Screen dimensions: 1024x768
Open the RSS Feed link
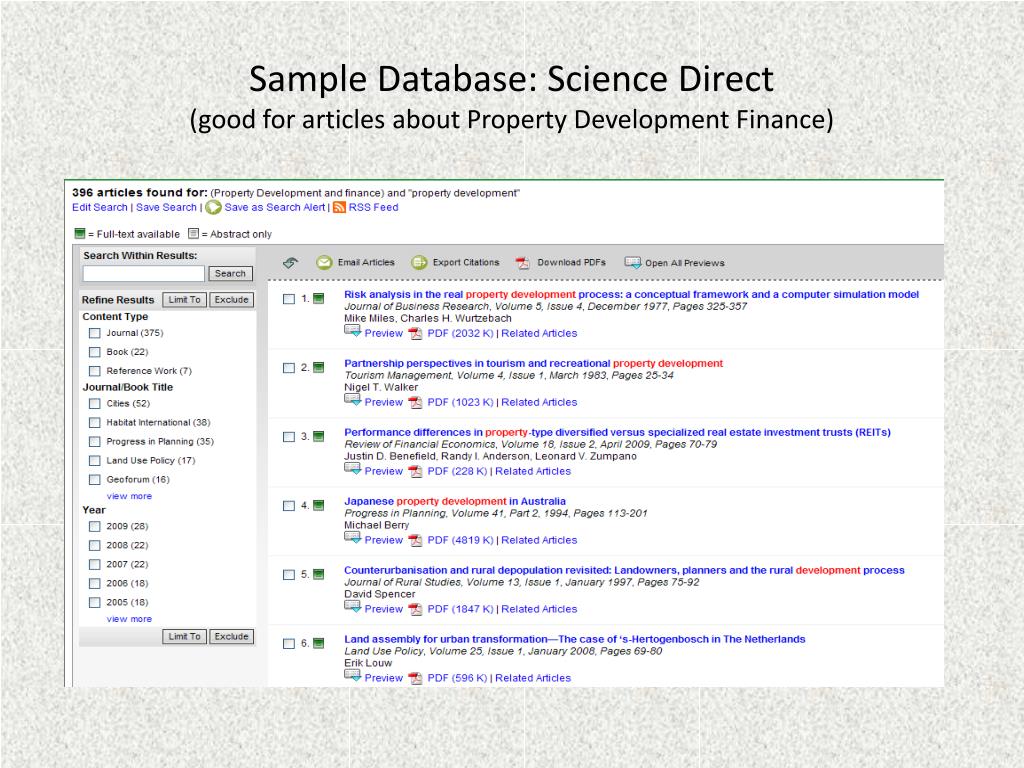[374, 207]
